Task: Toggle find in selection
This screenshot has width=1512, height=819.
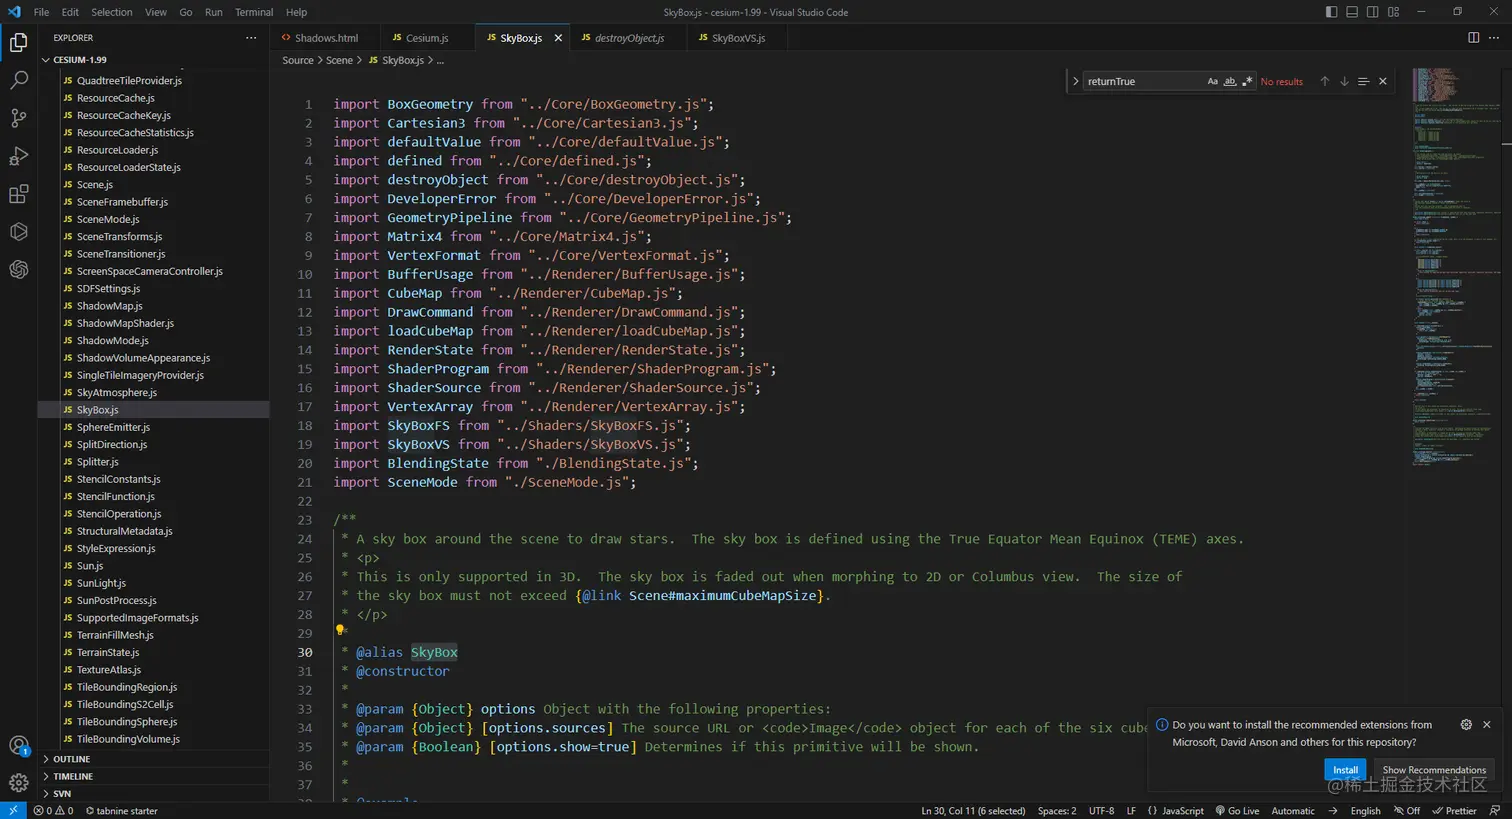Action: tap(1363, 82)
